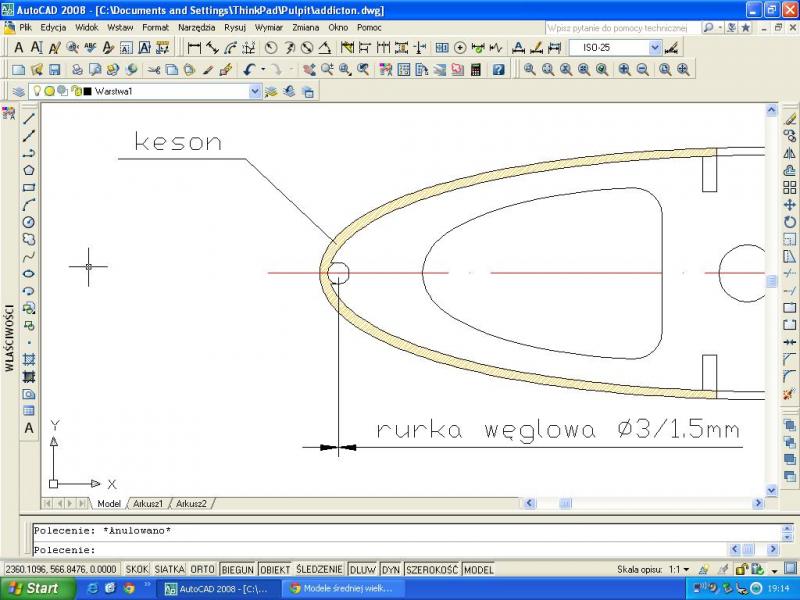Expand the Warstwa1 layer dropdown
The height and width of the screenshot is (600, 800).
click(255, 91)
